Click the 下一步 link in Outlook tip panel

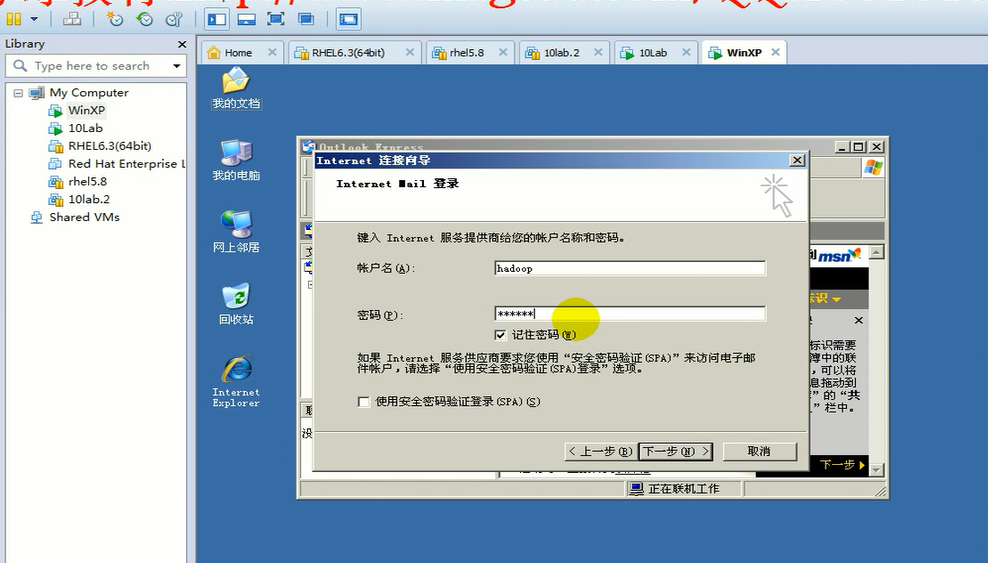coord(842,465)
